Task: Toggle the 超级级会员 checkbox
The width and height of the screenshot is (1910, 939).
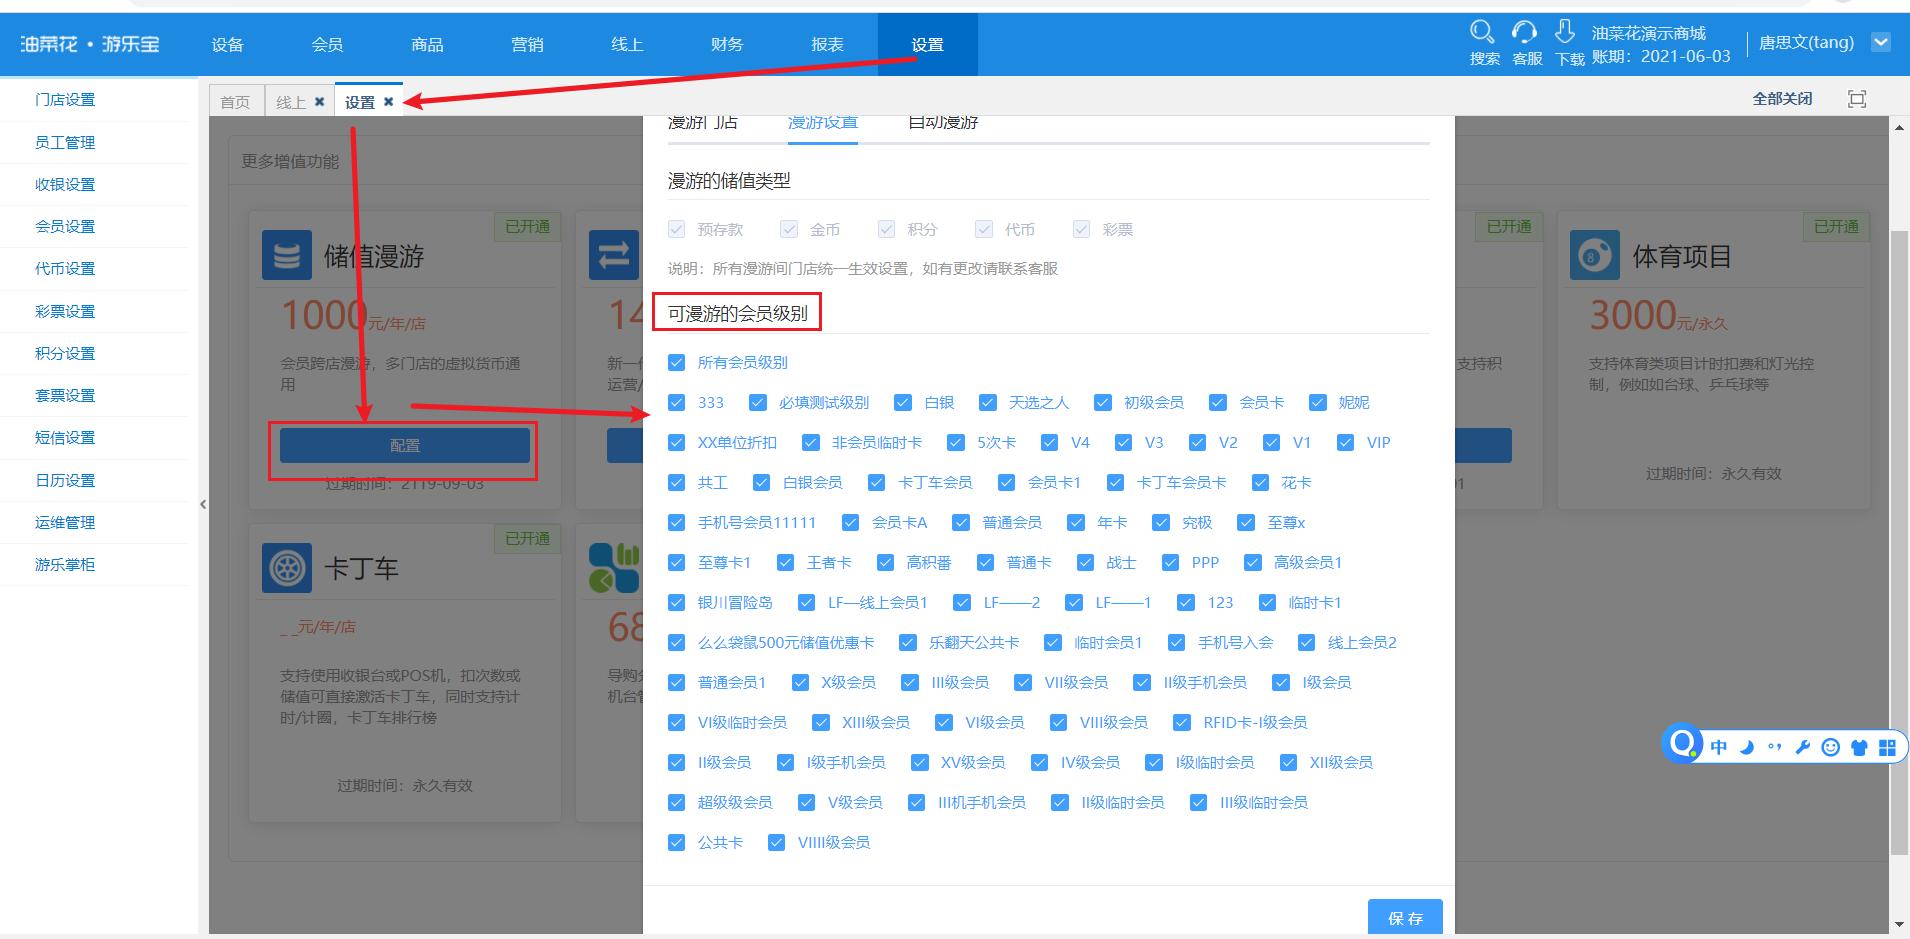Action: pyautogui.click(x=677, y=802)
